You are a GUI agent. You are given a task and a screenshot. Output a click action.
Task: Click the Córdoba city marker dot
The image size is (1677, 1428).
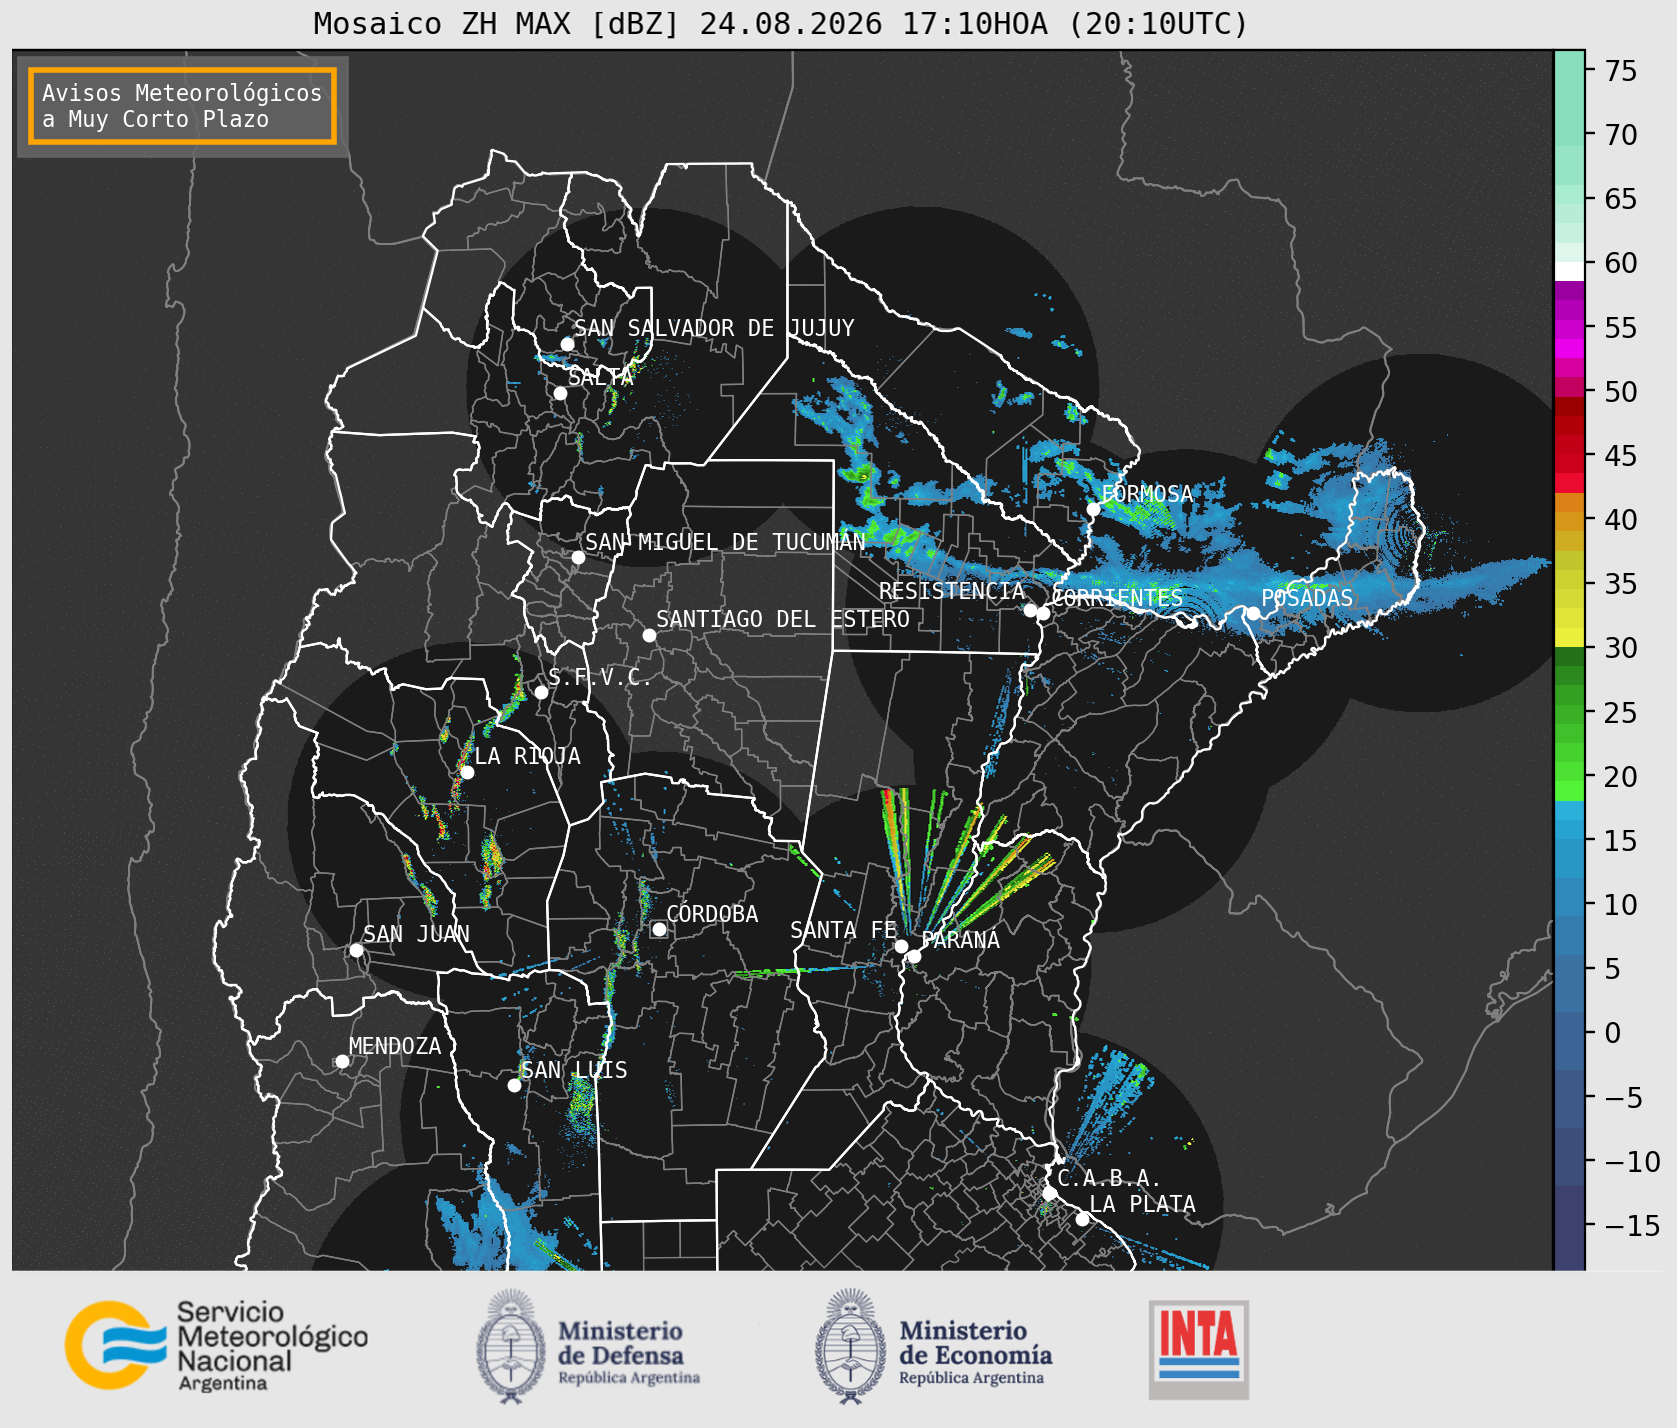click(659, 929)
